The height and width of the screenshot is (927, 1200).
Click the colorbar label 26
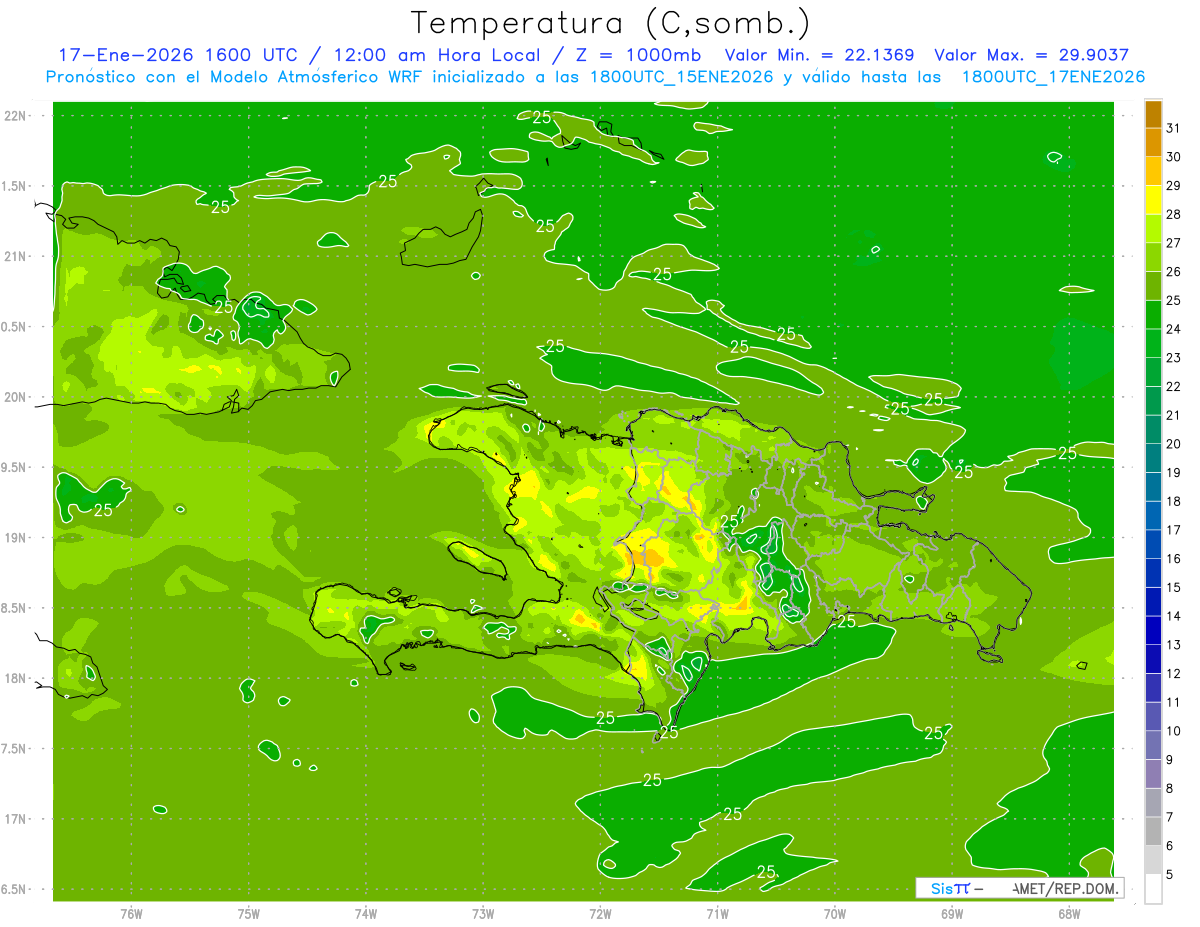(1174, 271)
